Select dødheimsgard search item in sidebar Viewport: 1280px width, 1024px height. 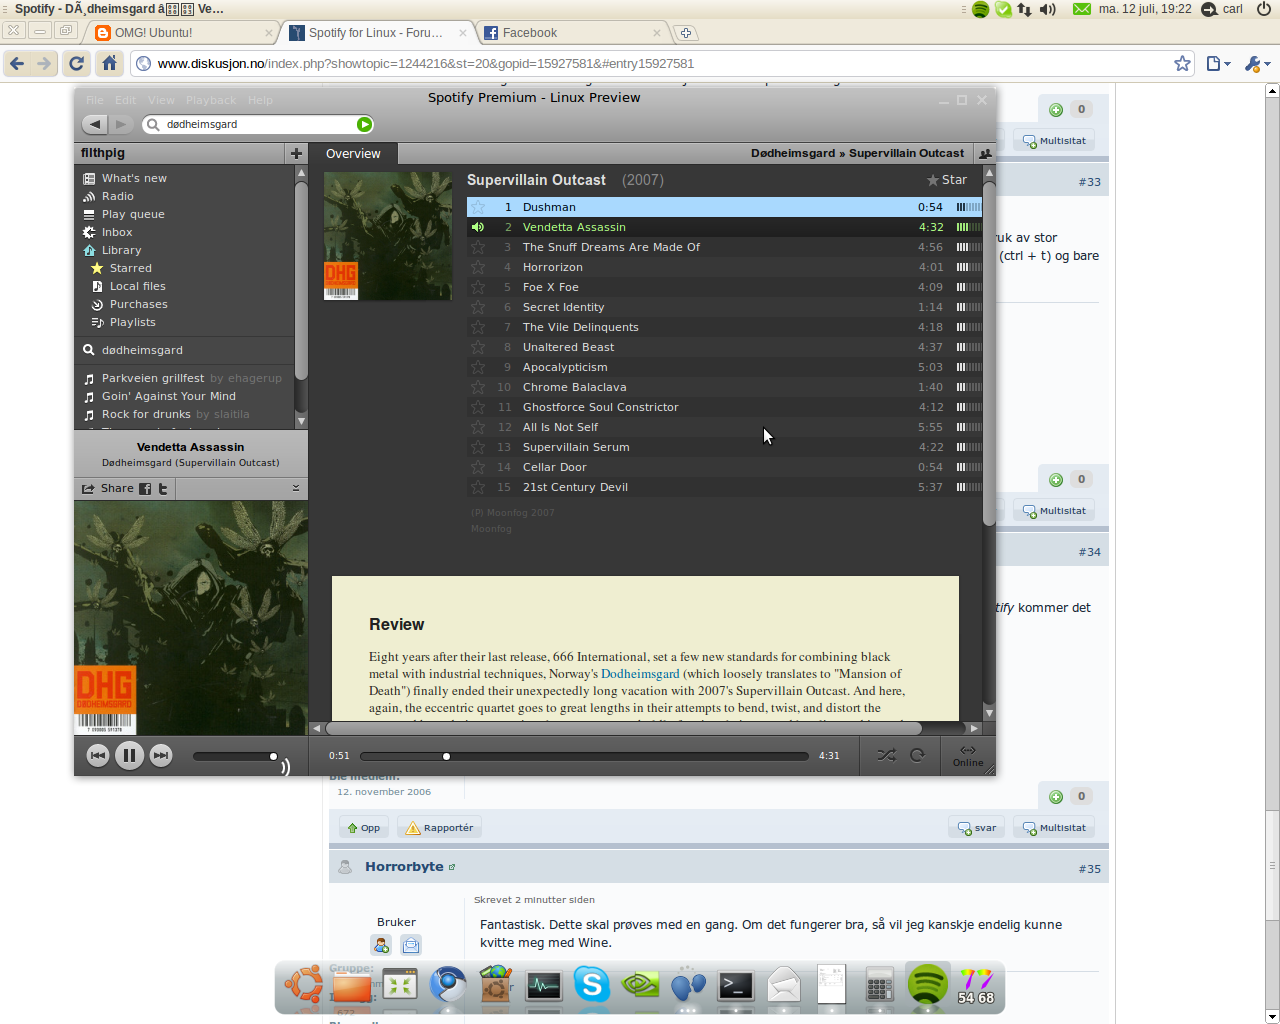[142, 350]
